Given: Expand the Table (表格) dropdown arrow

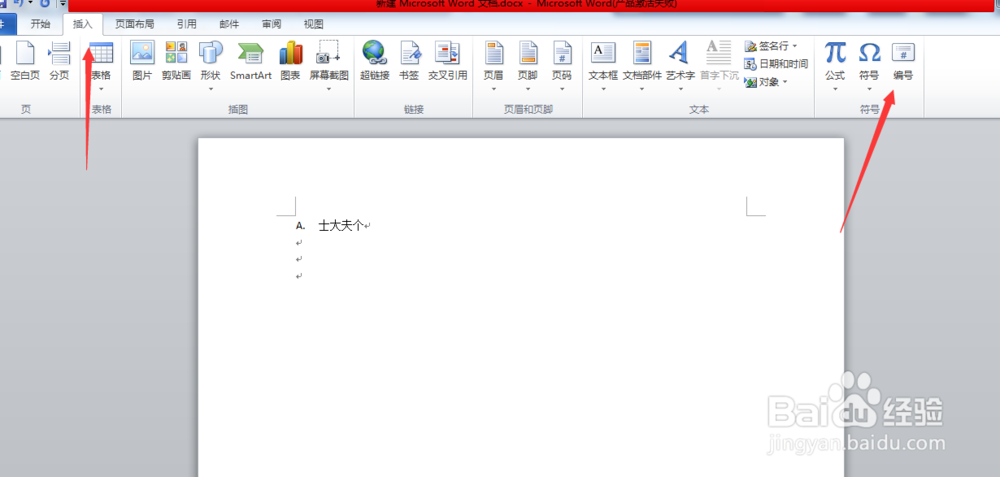Looking at the screenshot, I should [101, 89].
